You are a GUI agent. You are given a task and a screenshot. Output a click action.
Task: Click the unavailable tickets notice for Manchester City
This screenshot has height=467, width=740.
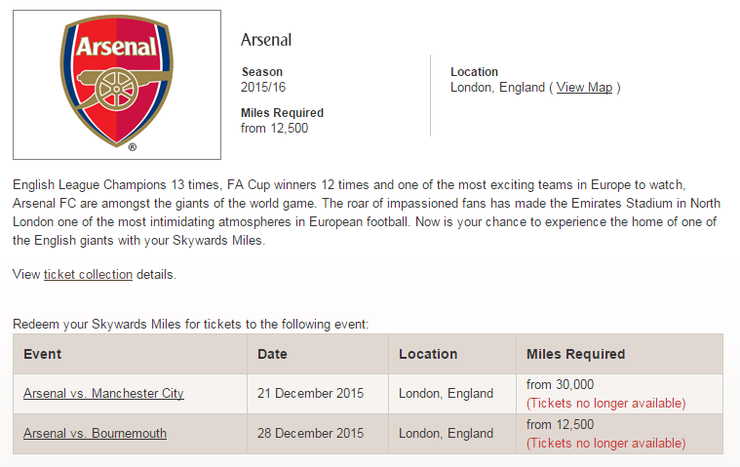point(606,403)
